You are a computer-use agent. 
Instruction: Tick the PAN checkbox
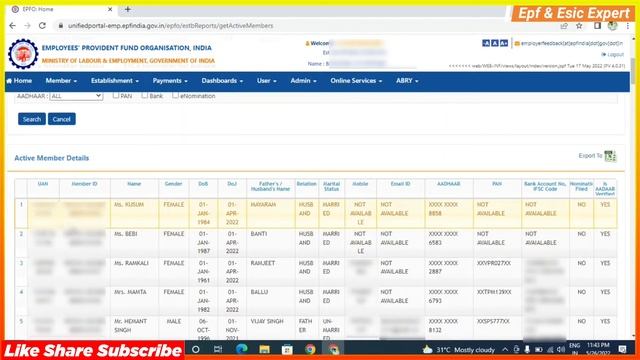click(x=116, y=96)
